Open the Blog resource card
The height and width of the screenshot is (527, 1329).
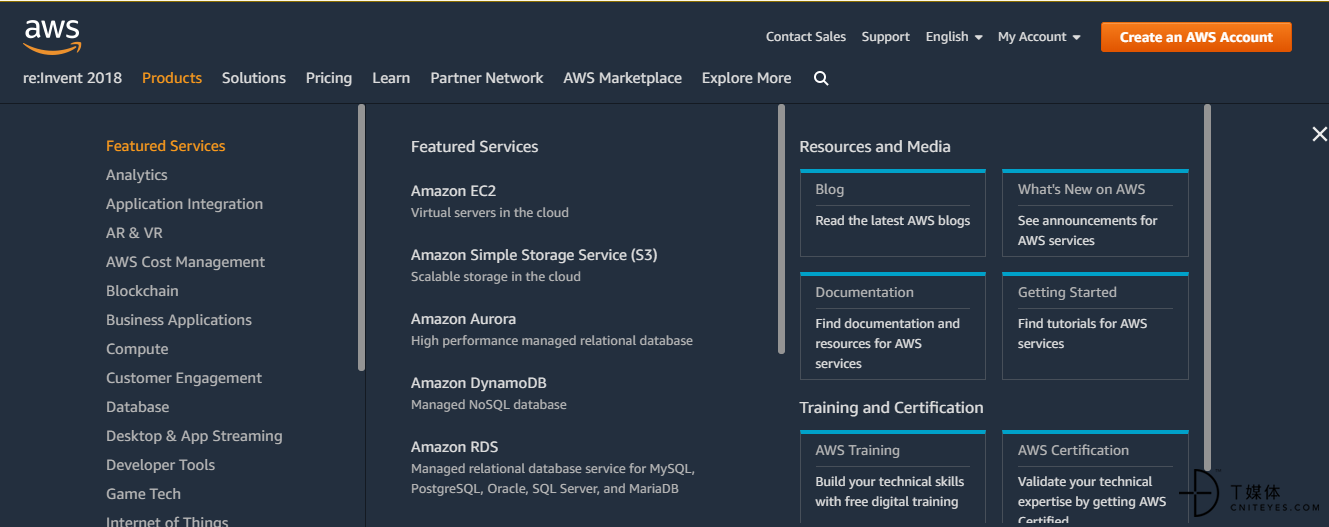893,213
